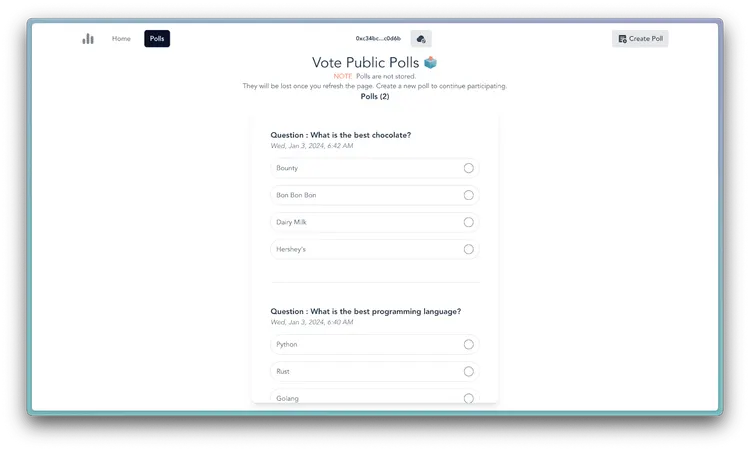Click the wallet connection icon button

click(421, 39)
